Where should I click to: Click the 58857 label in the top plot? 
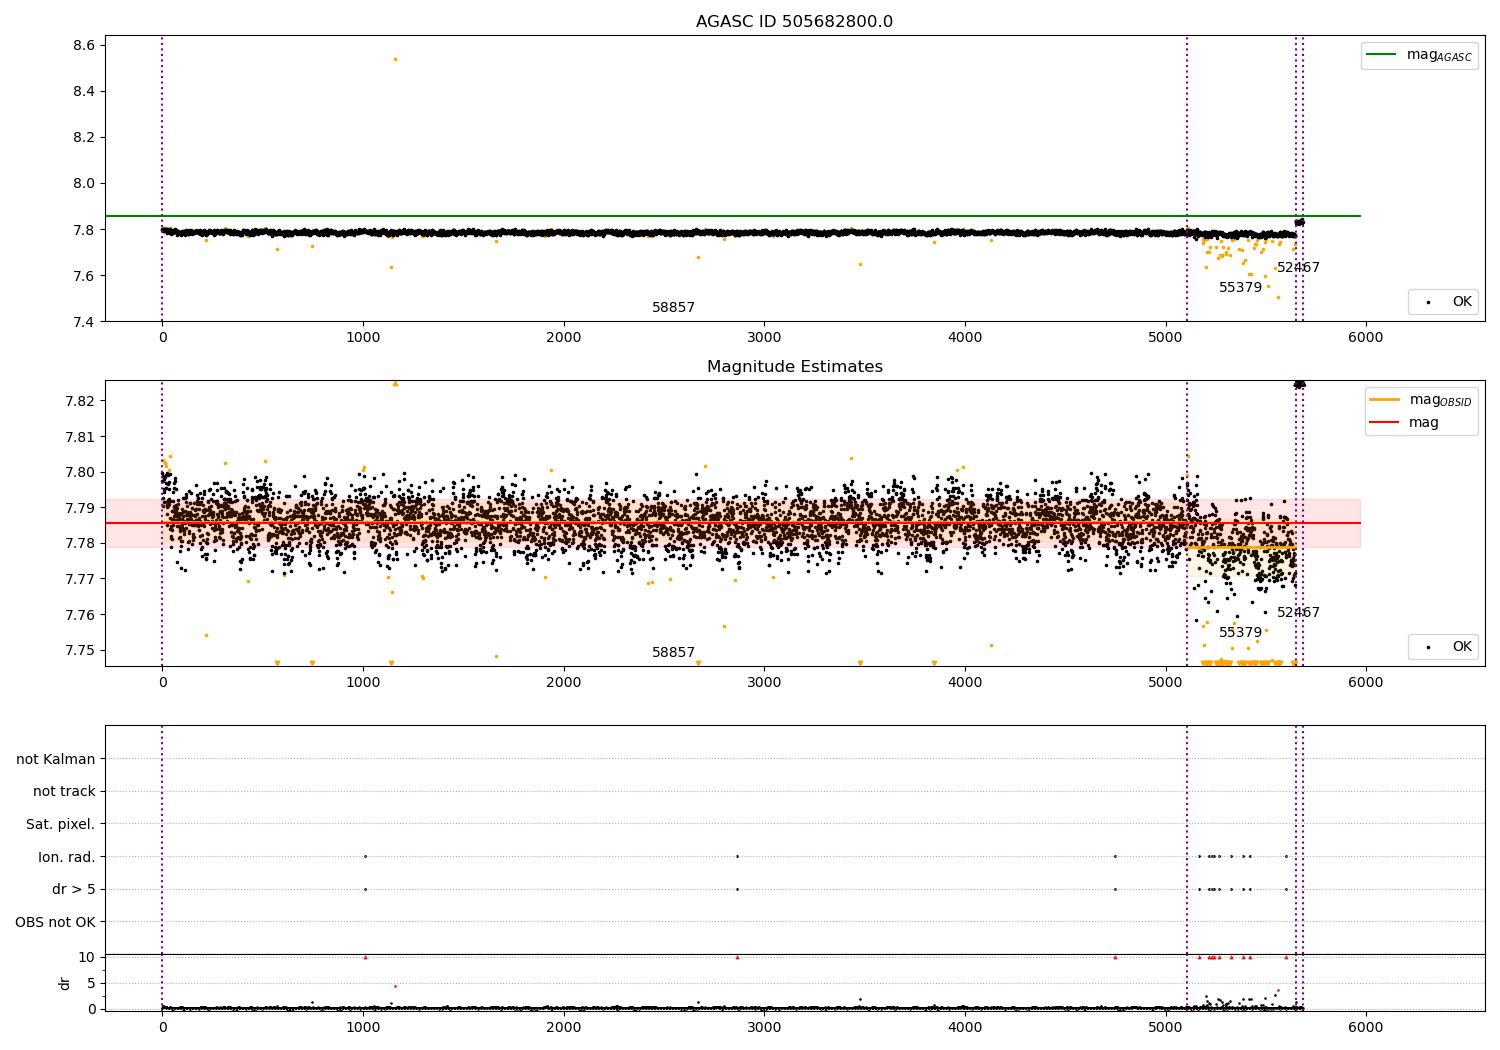pyautogui.click(x=673, y=308)
